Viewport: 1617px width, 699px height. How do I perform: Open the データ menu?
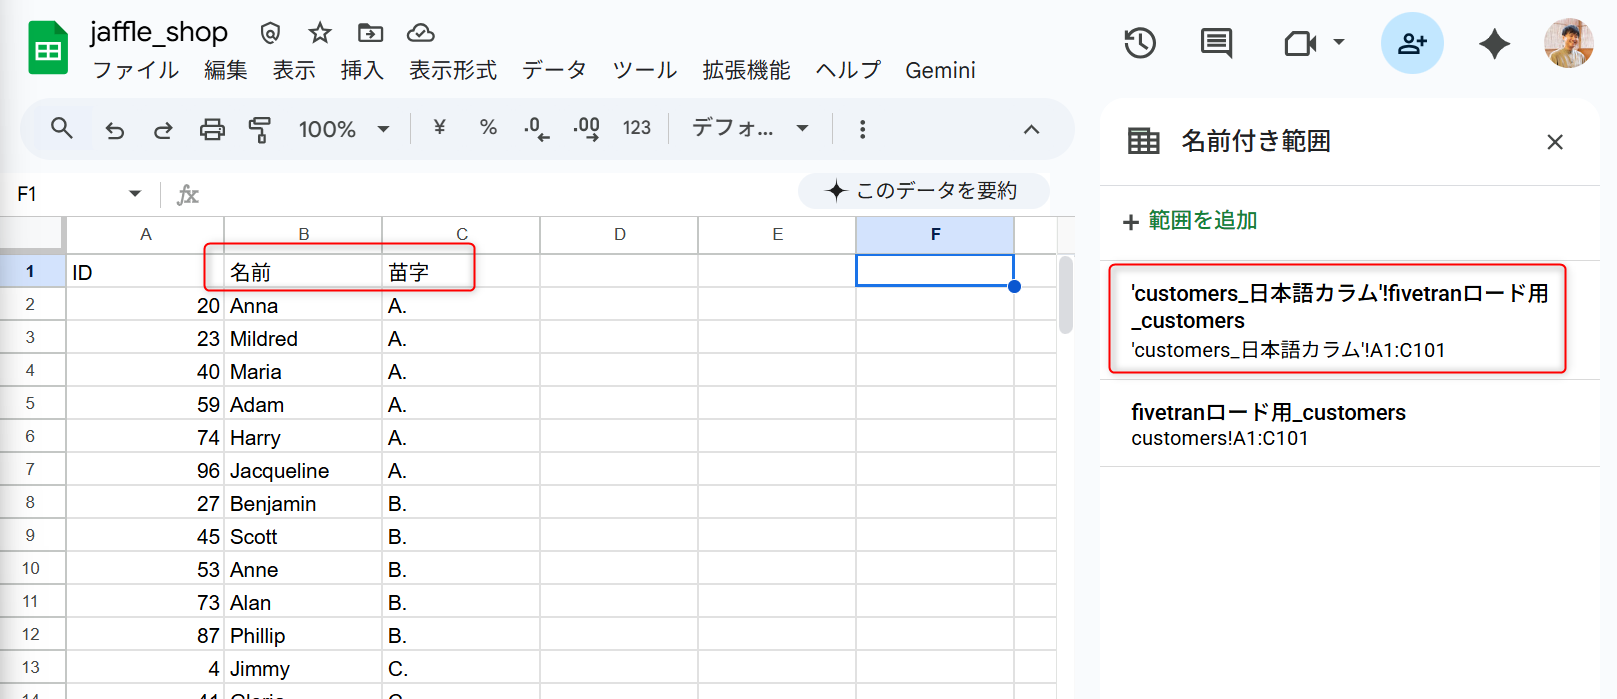[x=554, y=70]
